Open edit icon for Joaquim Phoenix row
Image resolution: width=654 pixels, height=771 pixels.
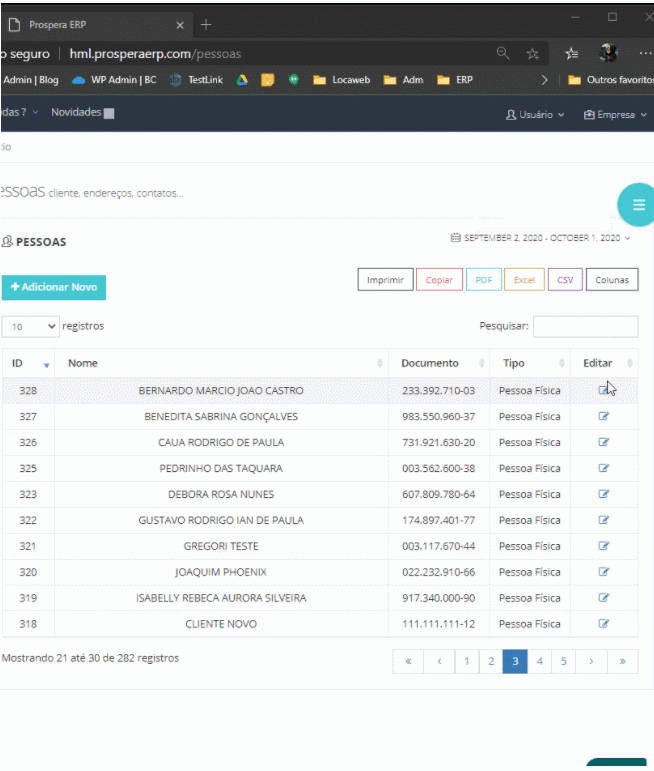603,572
